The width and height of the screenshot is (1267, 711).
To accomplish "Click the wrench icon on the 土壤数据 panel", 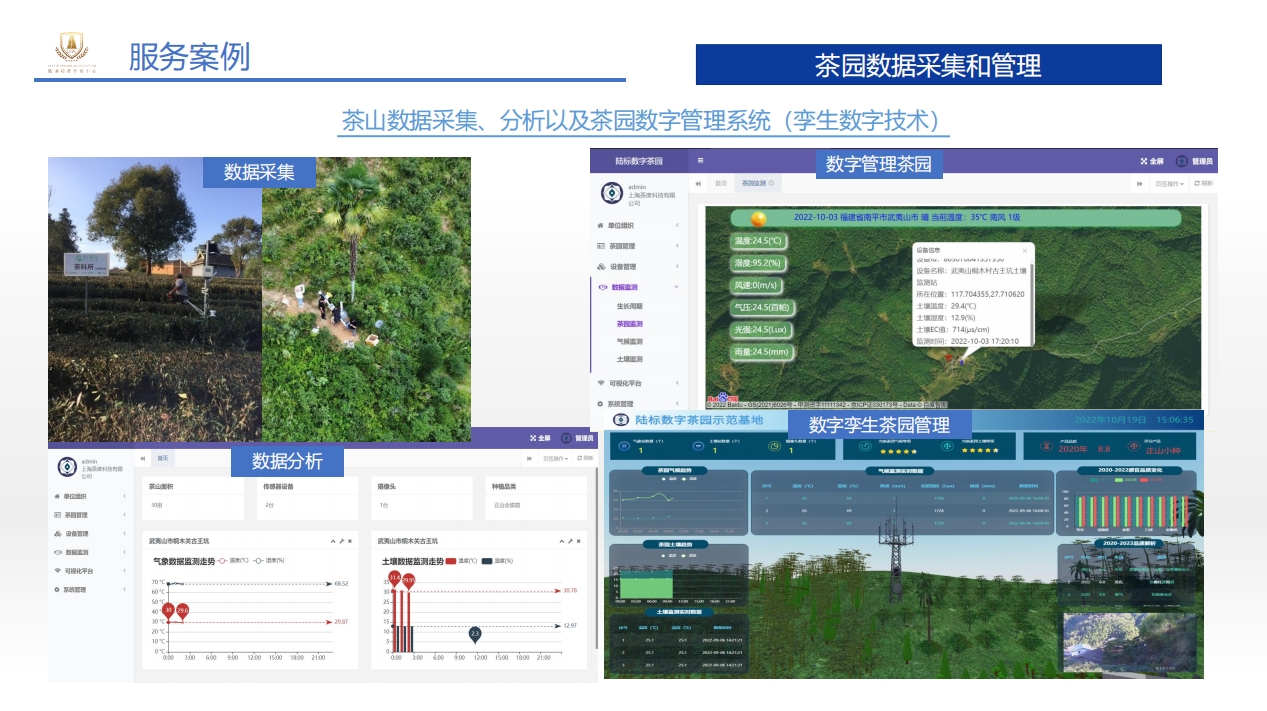I will (x=570, y=541).
